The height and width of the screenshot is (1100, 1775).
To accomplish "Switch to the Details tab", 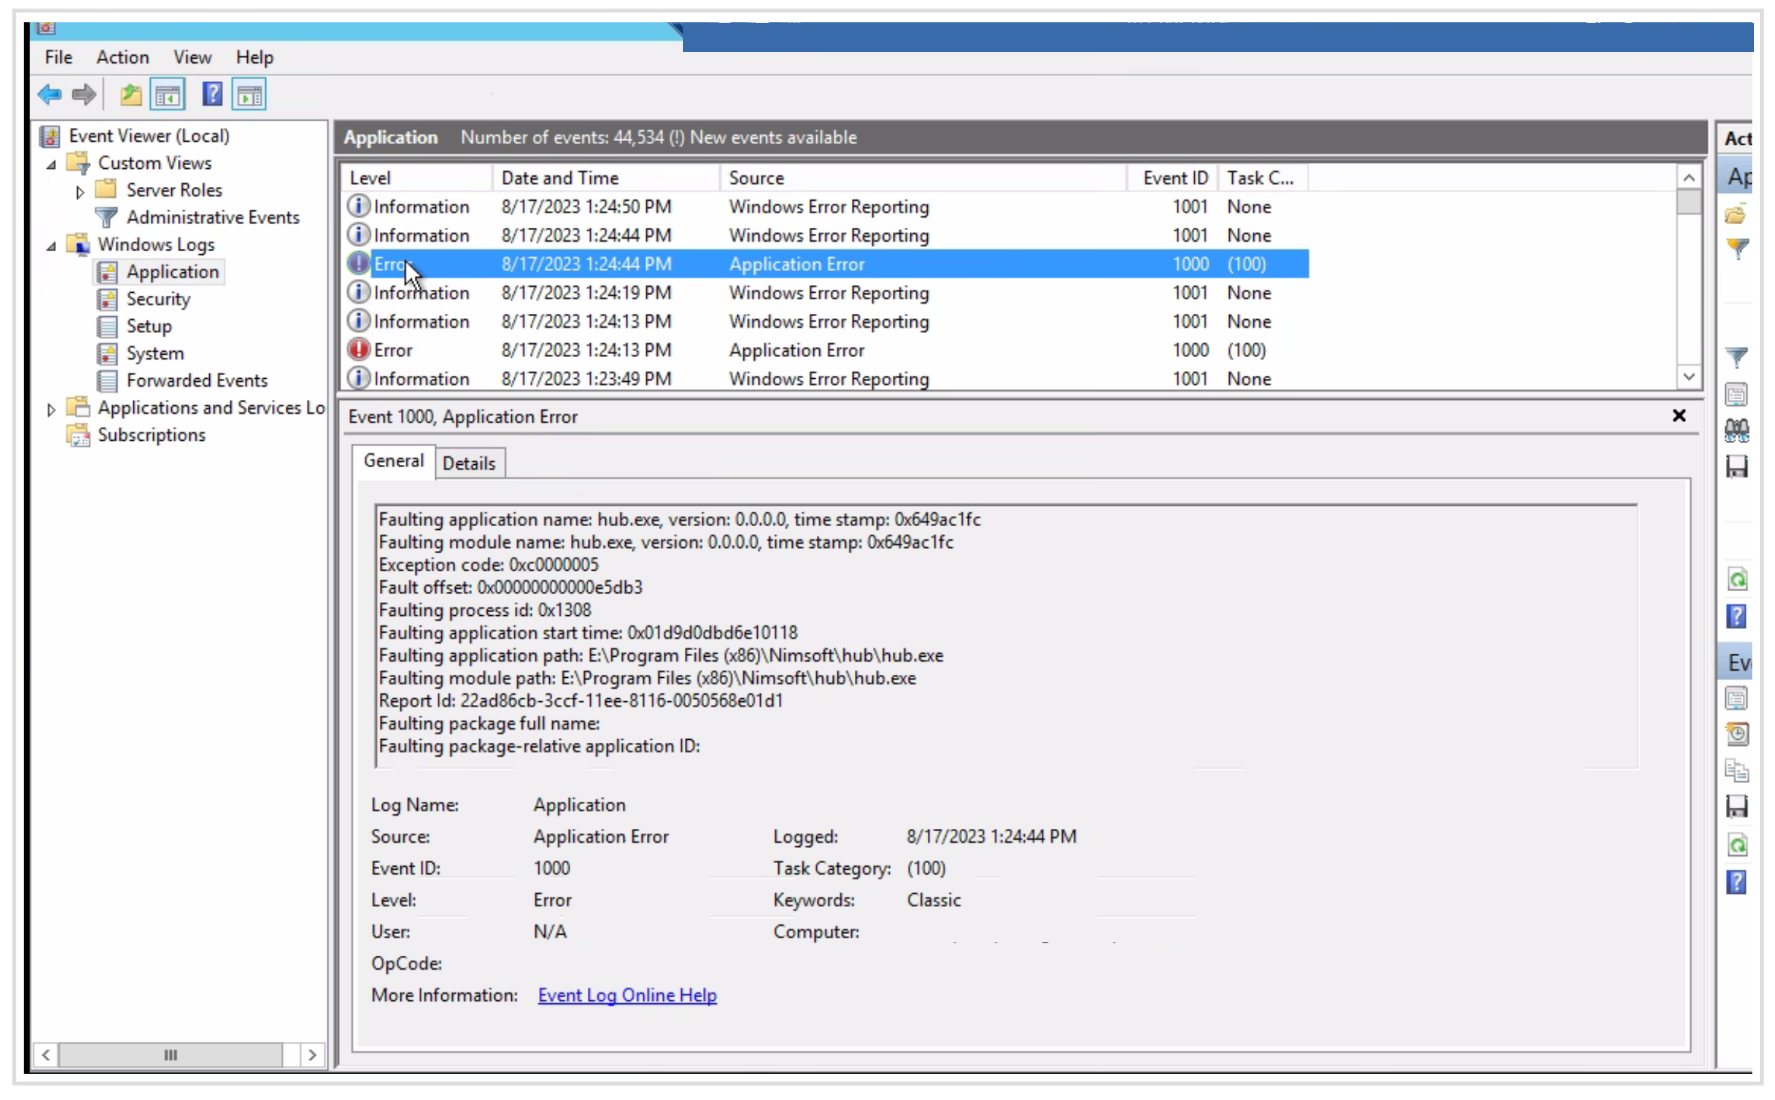I will pyautogui.click(x=468, y=463).
